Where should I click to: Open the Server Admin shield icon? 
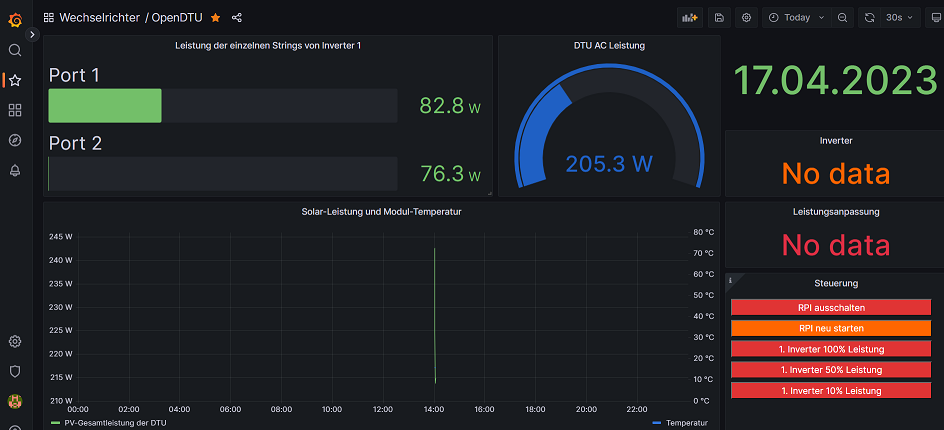point(15,371)
